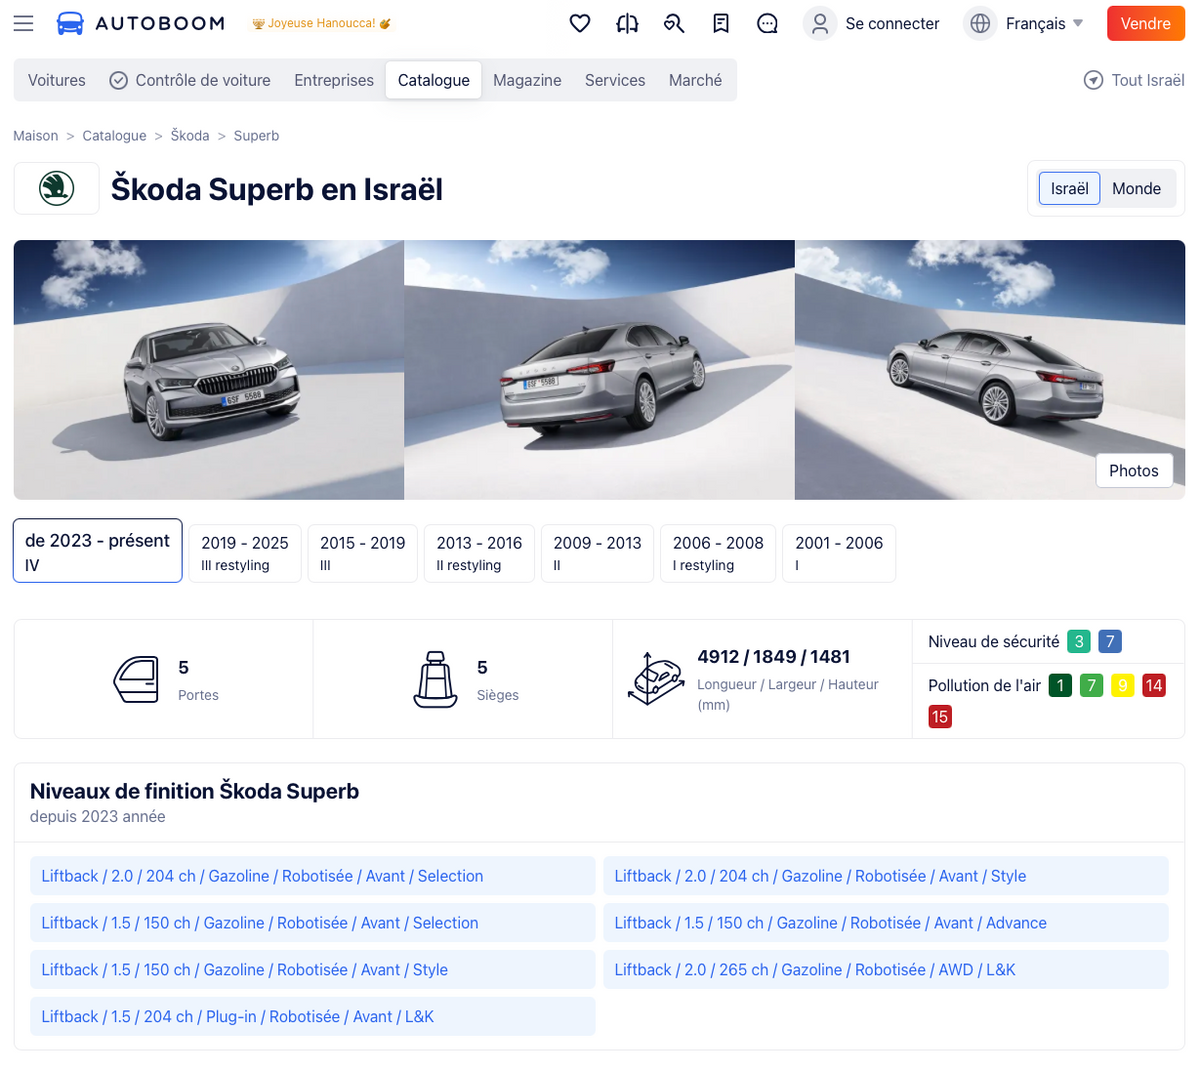Open the hamburger menu icon
Viewport: 1200px width, 1065px height.
pos(23,23)
